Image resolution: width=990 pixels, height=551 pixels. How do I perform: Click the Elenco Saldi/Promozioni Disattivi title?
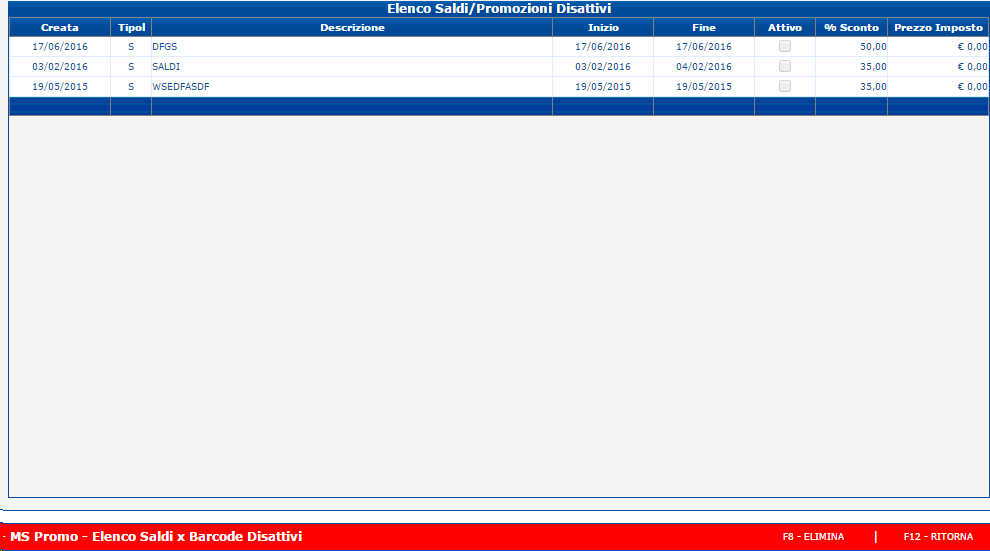499,9
